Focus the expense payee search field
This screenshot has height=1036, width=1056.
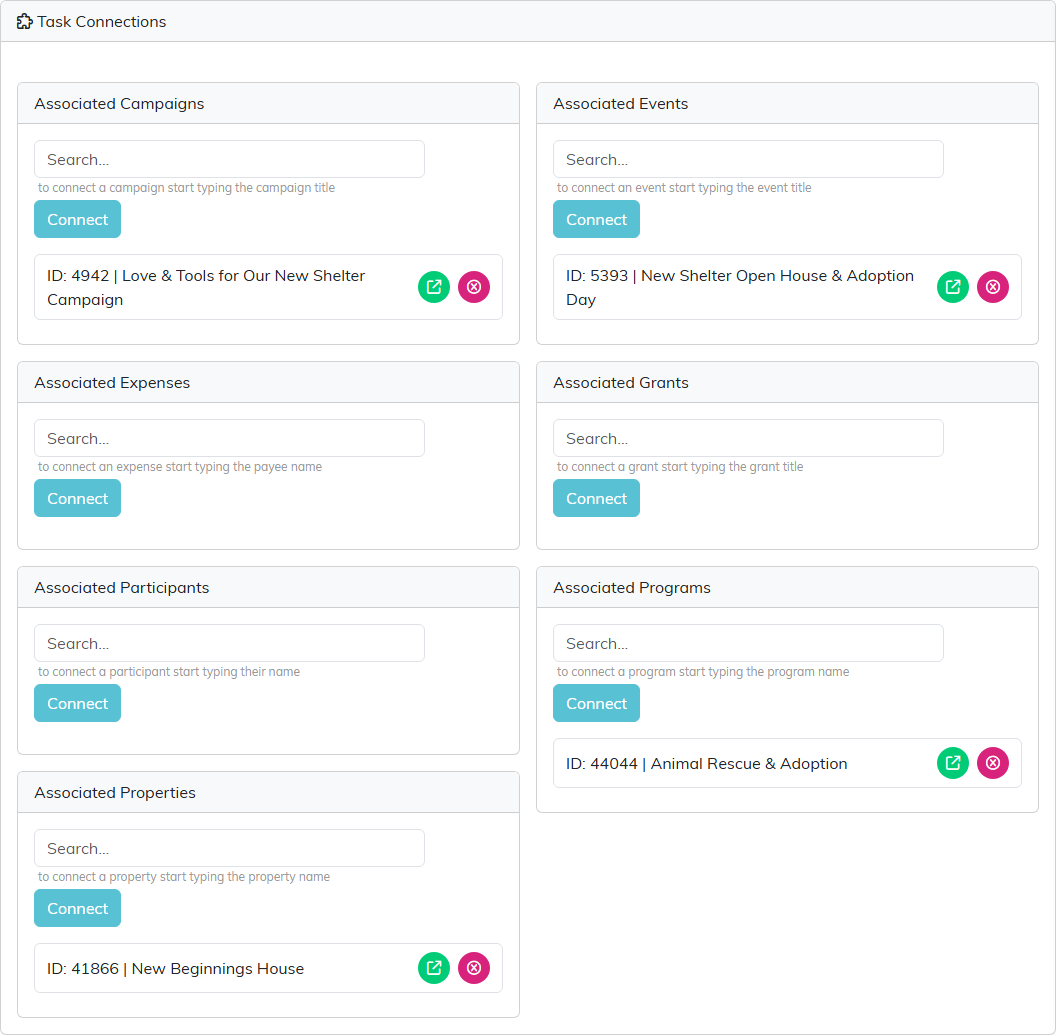[229, 438]
